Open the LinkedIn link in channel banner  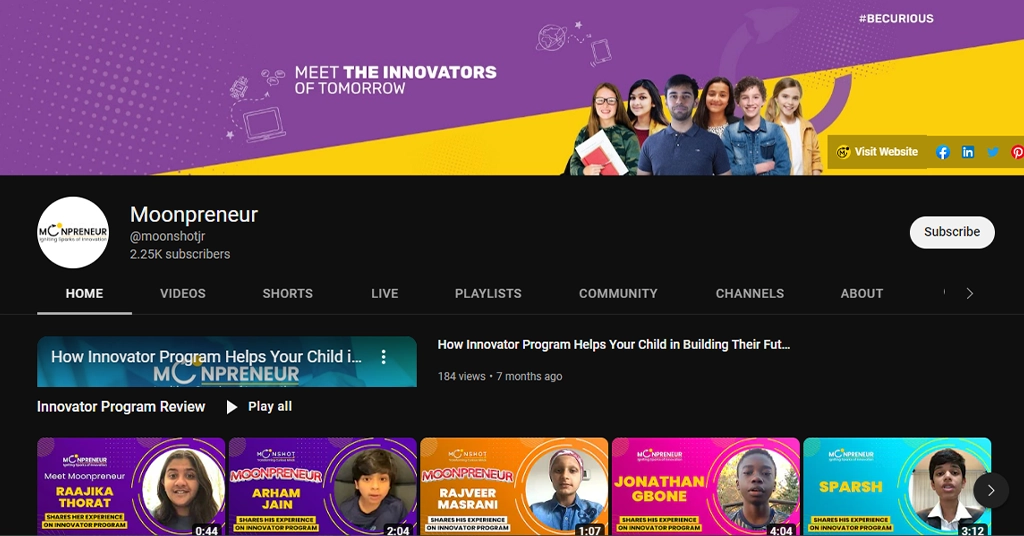click(968, 152)
